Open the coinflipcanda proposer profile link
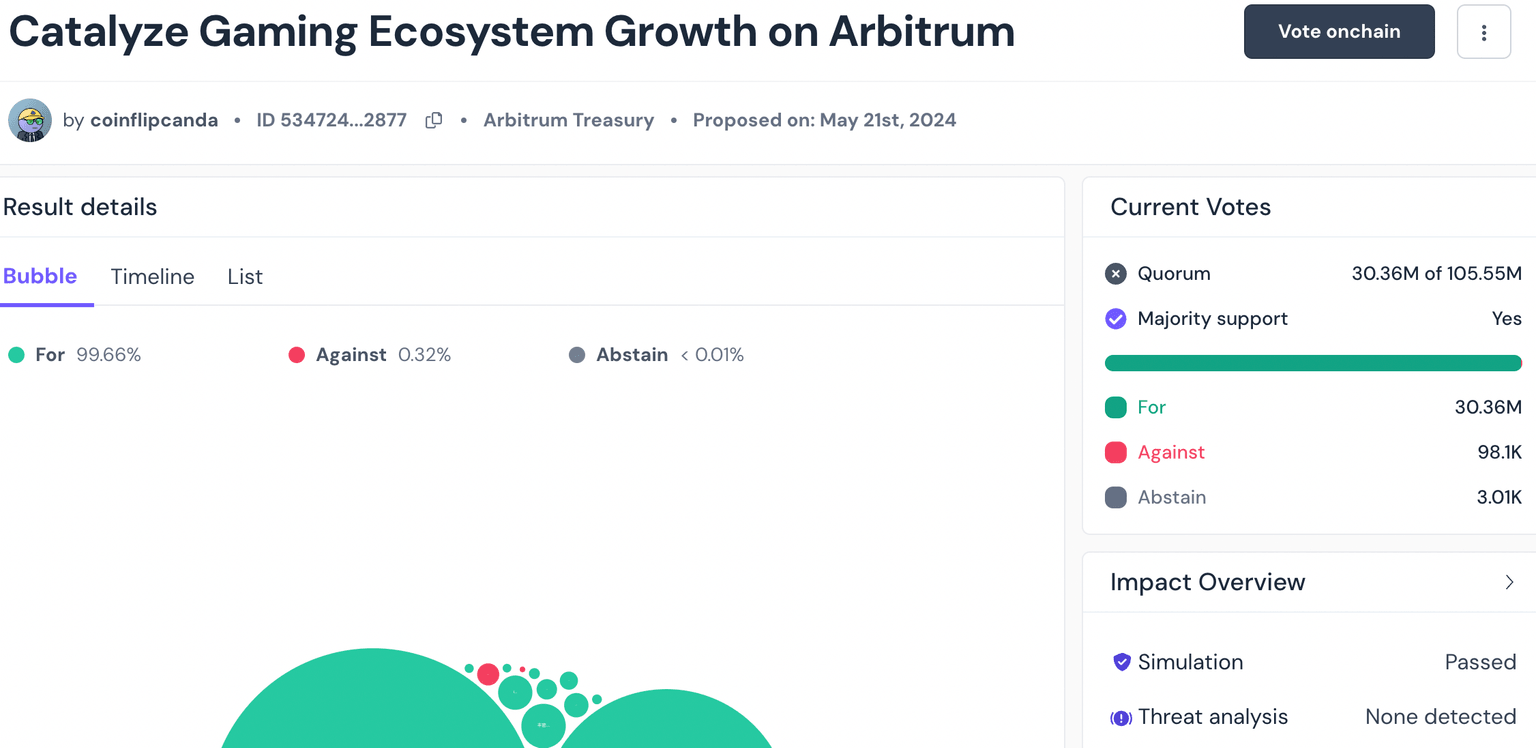The width and height of the screenshot is (1536, 748). click(154, 121)
